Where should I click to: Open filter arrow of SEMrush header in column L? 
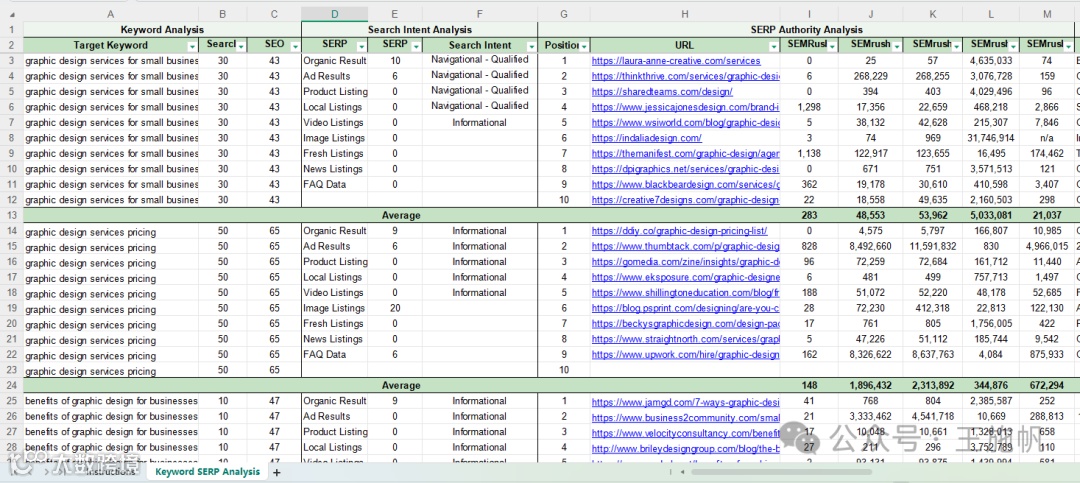pos(1014,46)
